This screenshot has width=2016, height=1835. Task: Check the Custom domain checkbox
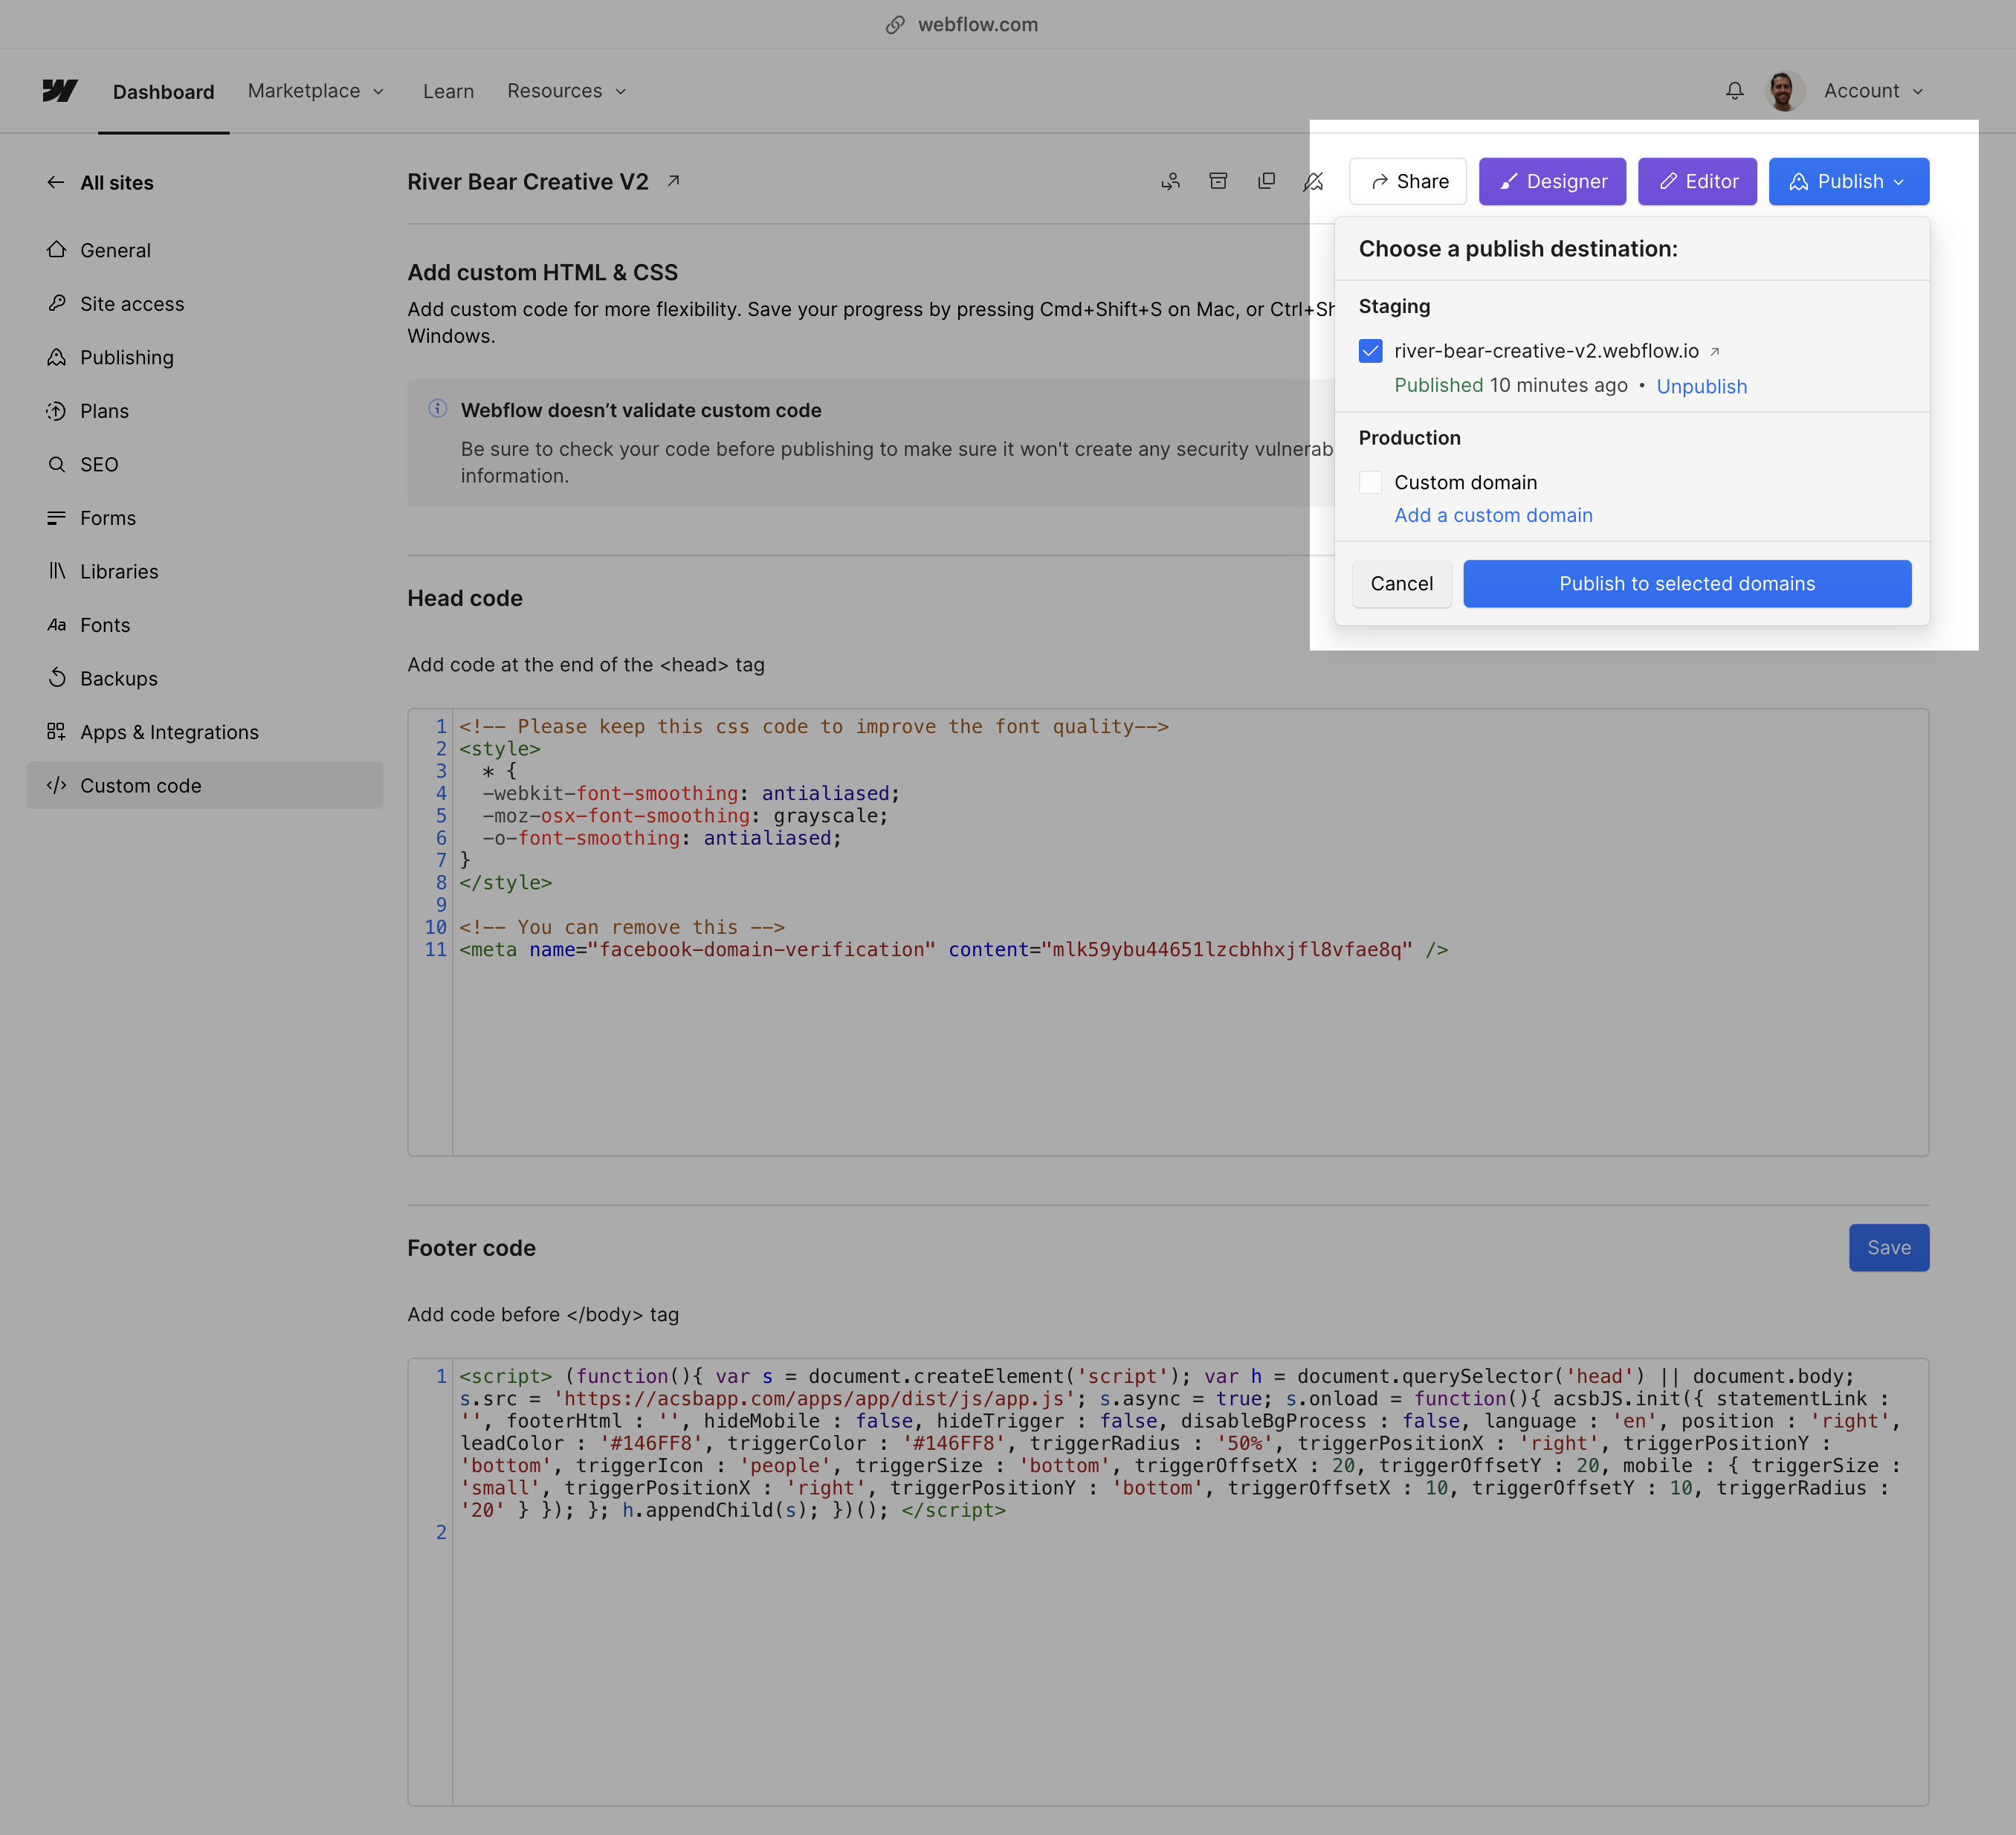click(x=1370, y=482)
